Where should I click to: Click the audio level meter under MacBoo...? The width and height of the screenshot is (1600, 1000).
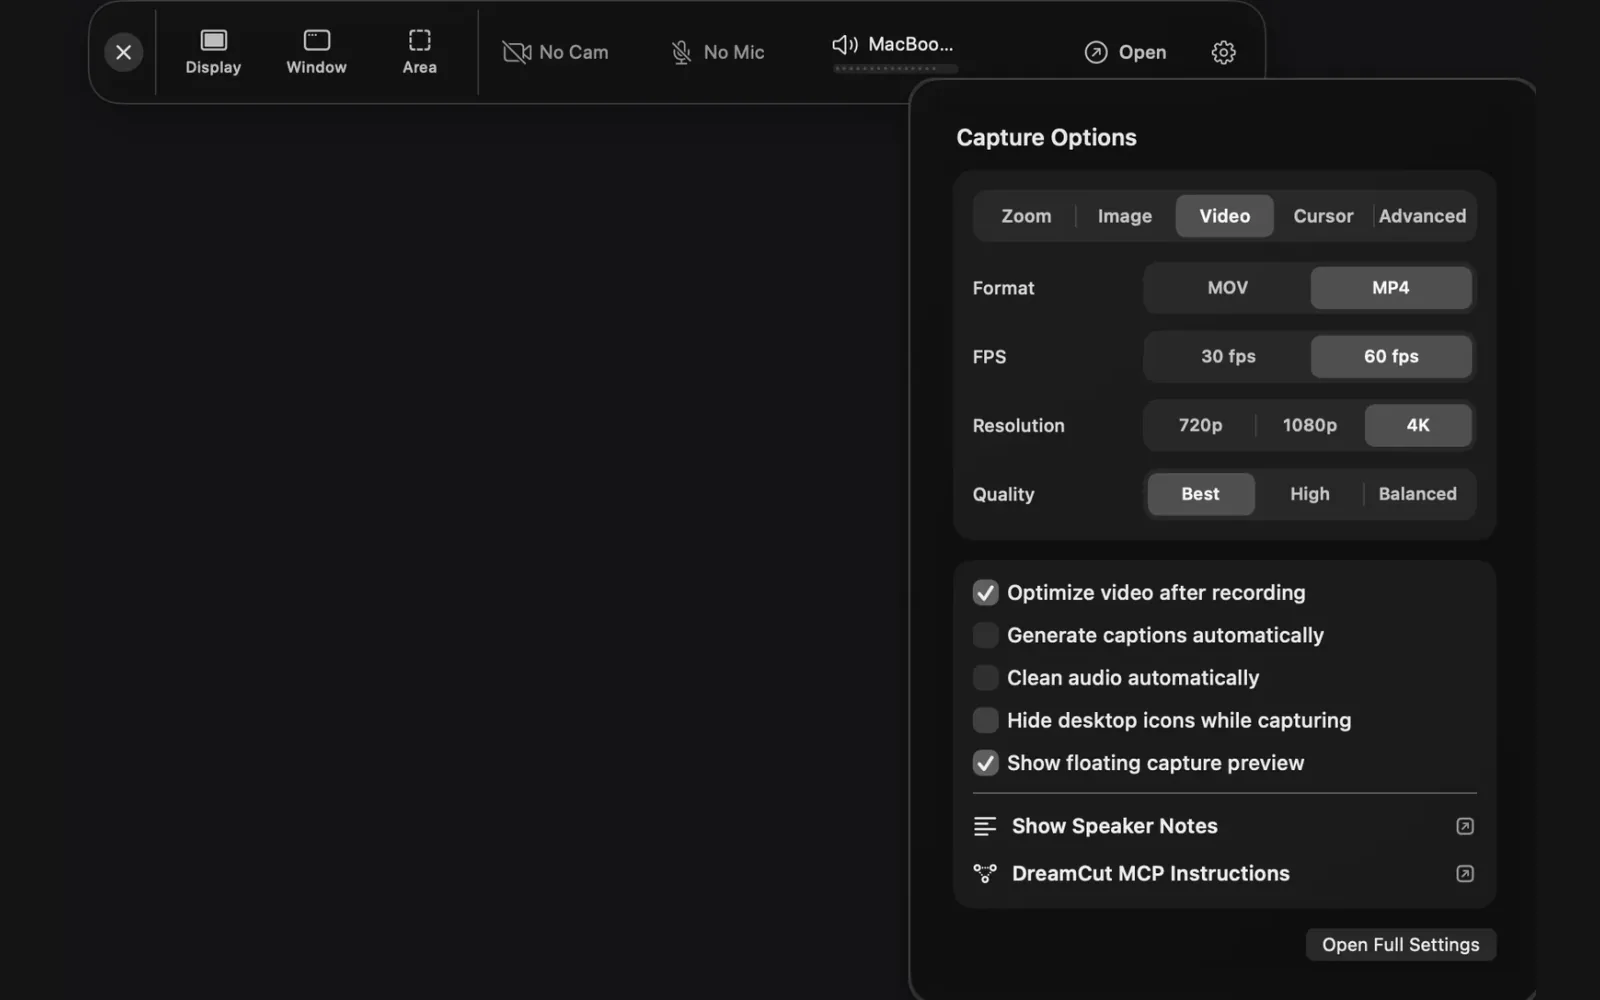tap(895, 69)
